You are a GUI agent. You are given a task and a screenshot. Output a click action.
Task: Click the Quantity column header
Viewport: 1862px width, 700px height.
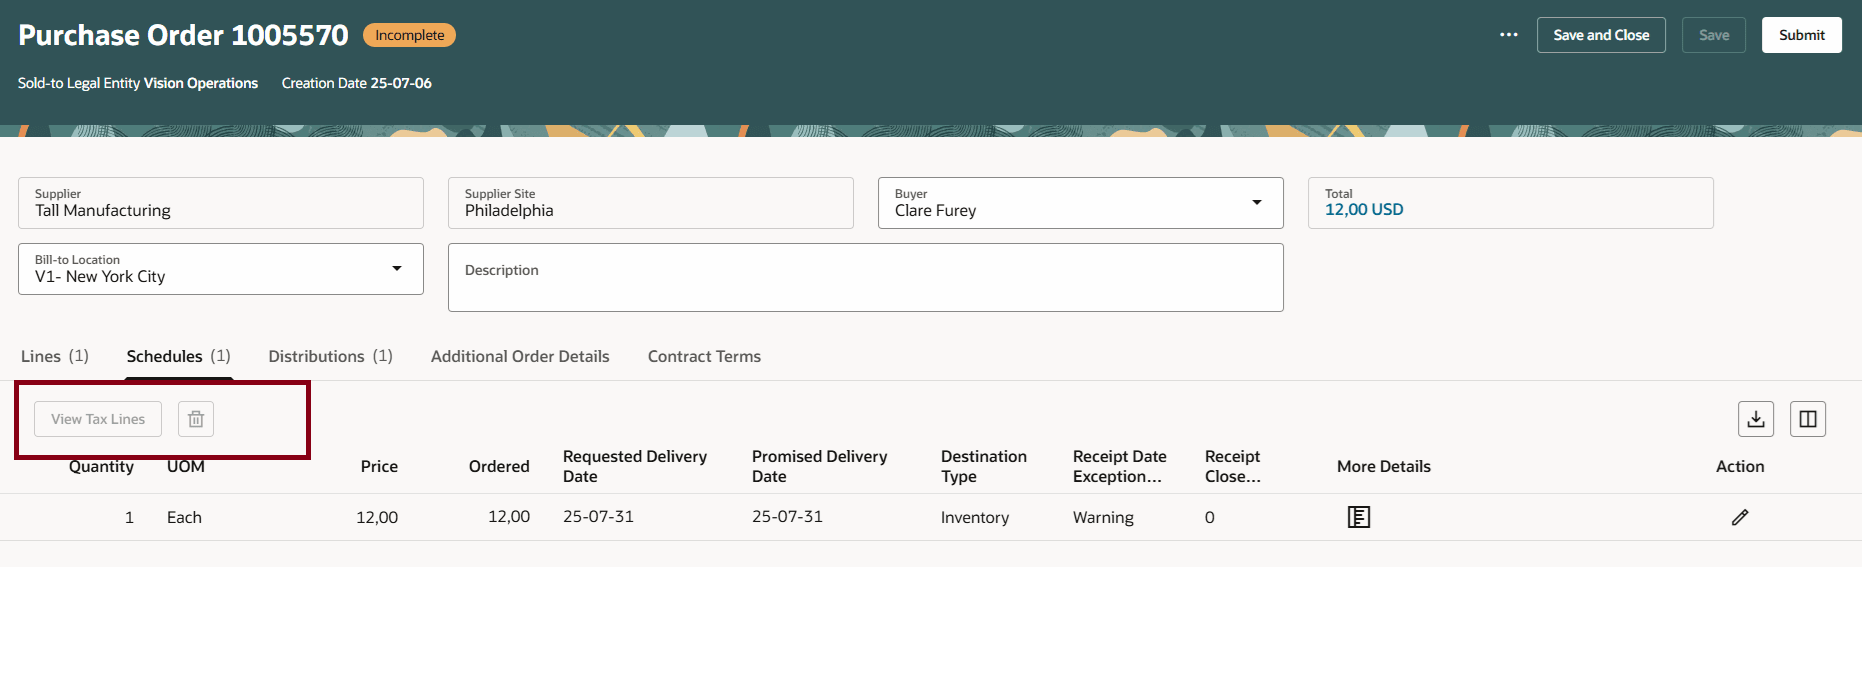click(101, 466)
